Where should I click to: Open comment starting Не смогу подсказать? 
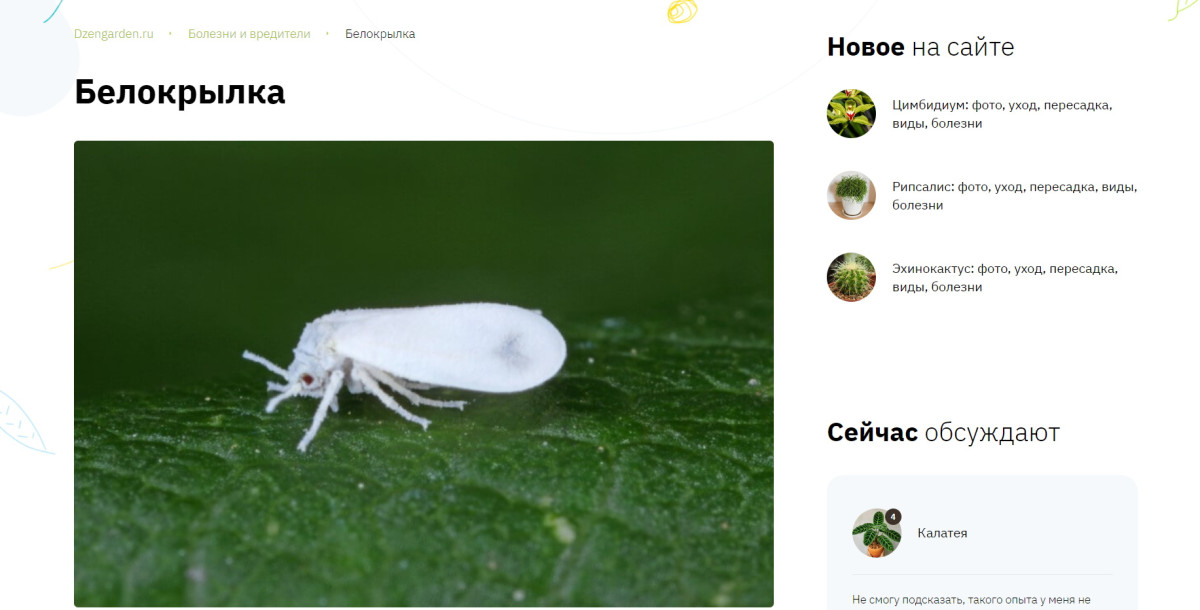click(971, 600)
